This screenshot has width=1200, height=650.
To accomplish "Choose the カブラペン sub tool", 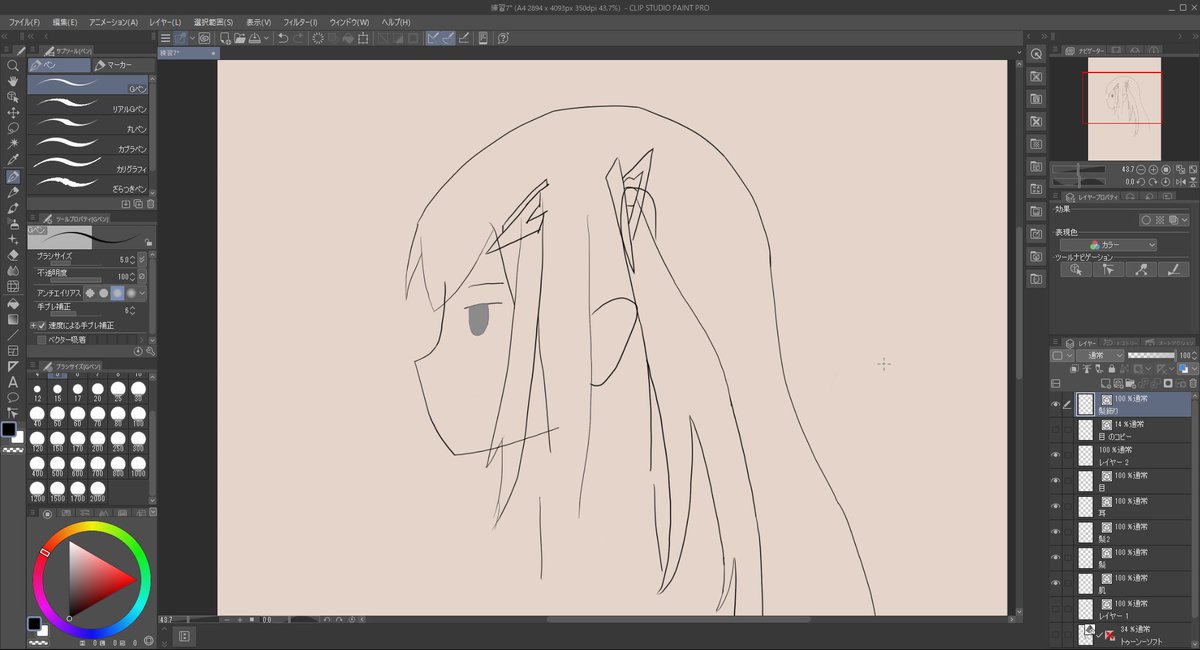I will tap(88, 146).
